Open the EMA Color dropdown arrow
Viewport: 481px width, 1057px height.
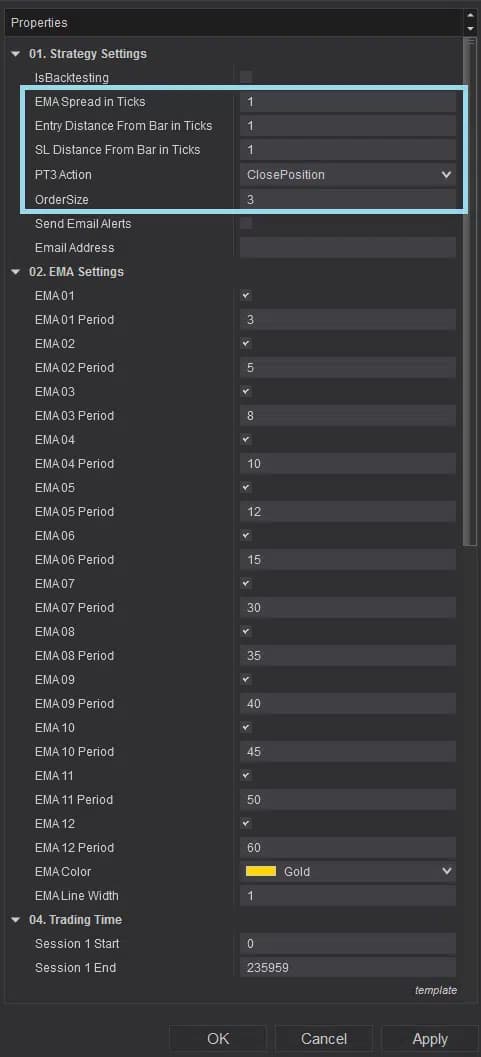(x=446, y=872)
